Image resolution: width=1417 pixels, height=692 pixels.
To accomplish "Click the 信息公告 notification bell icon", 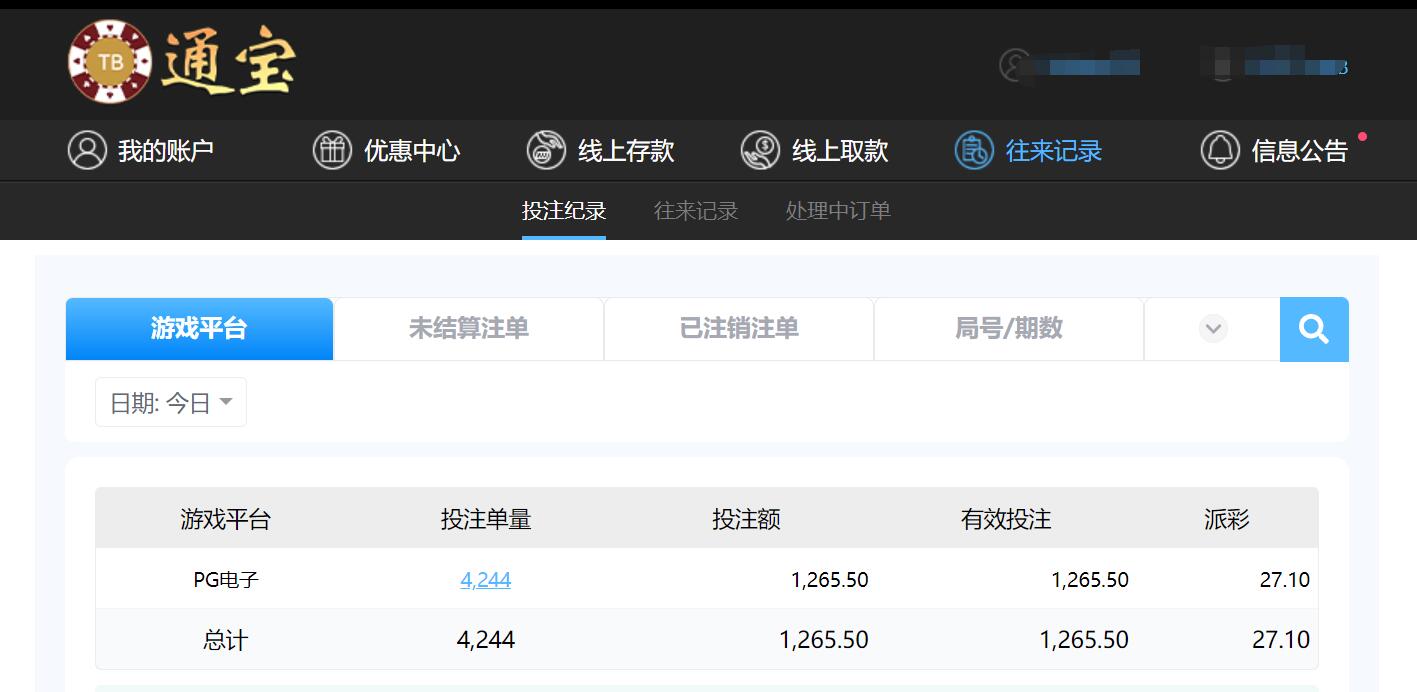I will pos(1220,150).
